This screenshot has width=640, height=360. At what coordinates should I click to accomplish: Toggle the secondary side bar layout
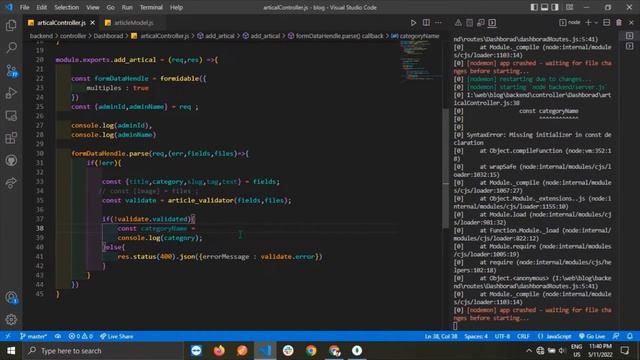coord(555,7)
